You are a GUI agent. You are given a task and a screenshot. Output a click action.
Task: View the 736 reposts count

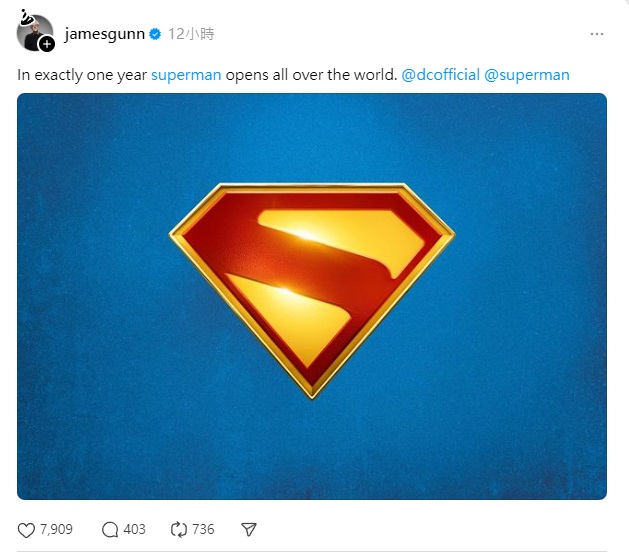point(203,530)
